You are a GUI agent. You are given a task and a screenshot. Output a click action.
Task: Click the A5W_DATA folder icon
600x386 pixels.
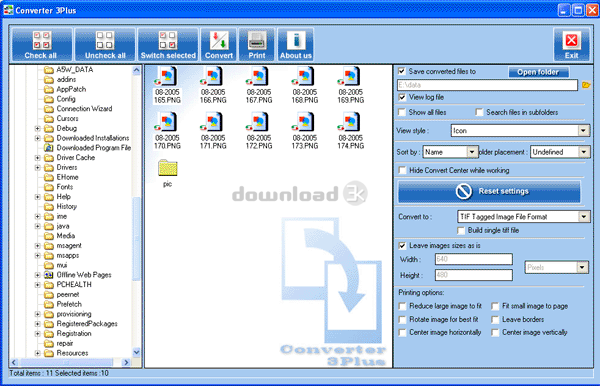pyautogui.click(x=49, y=70)
